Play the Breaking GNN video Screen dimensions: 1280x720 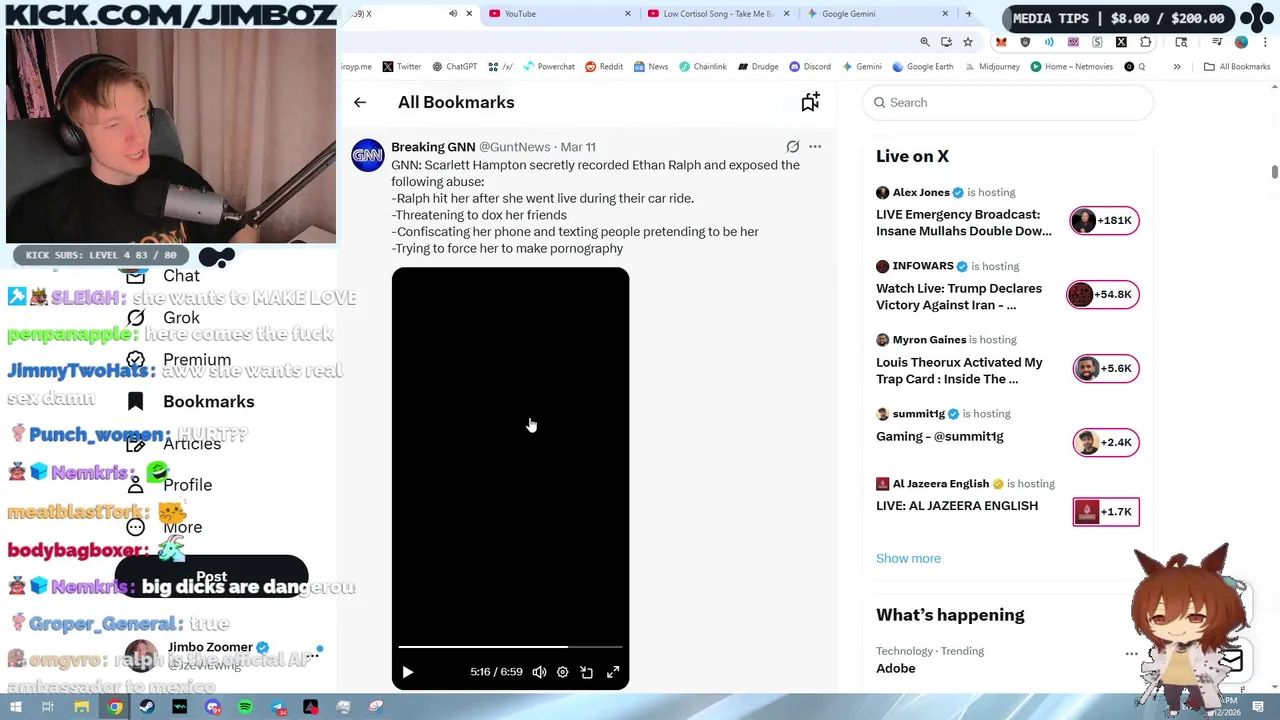pos(408,672)
